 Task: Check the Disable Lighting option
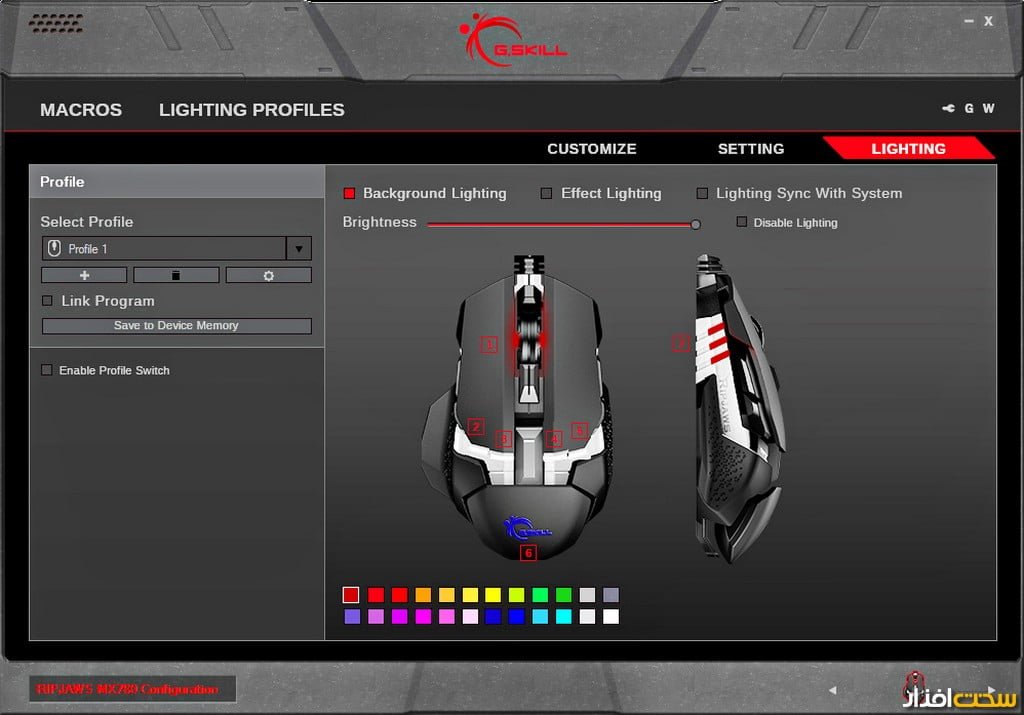tap(742, 222)
